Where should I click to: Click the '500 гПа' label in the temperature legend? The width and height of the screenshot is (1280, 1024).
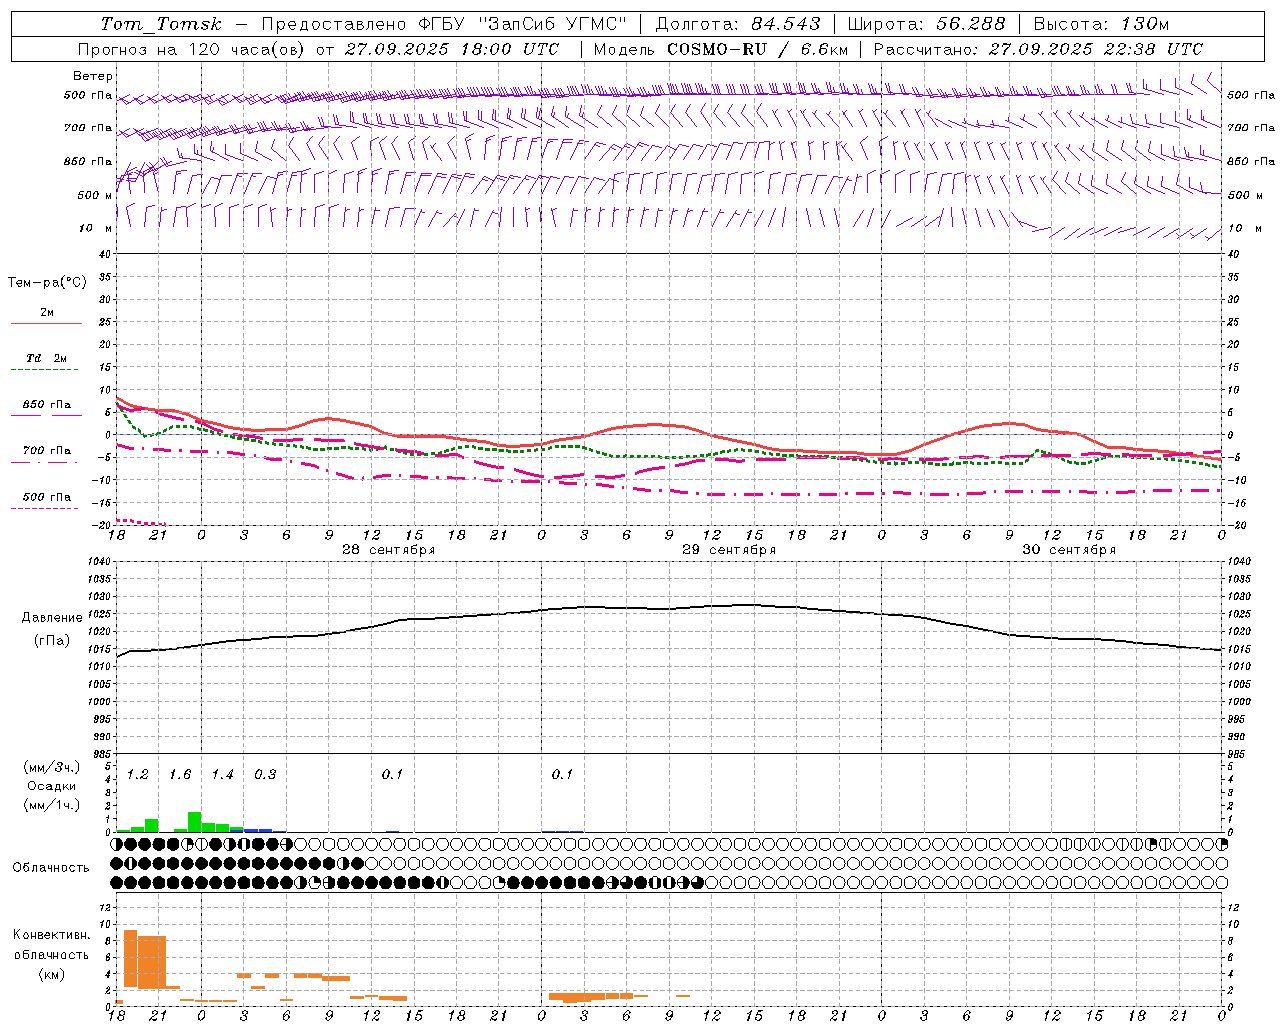tap(46, 497)
